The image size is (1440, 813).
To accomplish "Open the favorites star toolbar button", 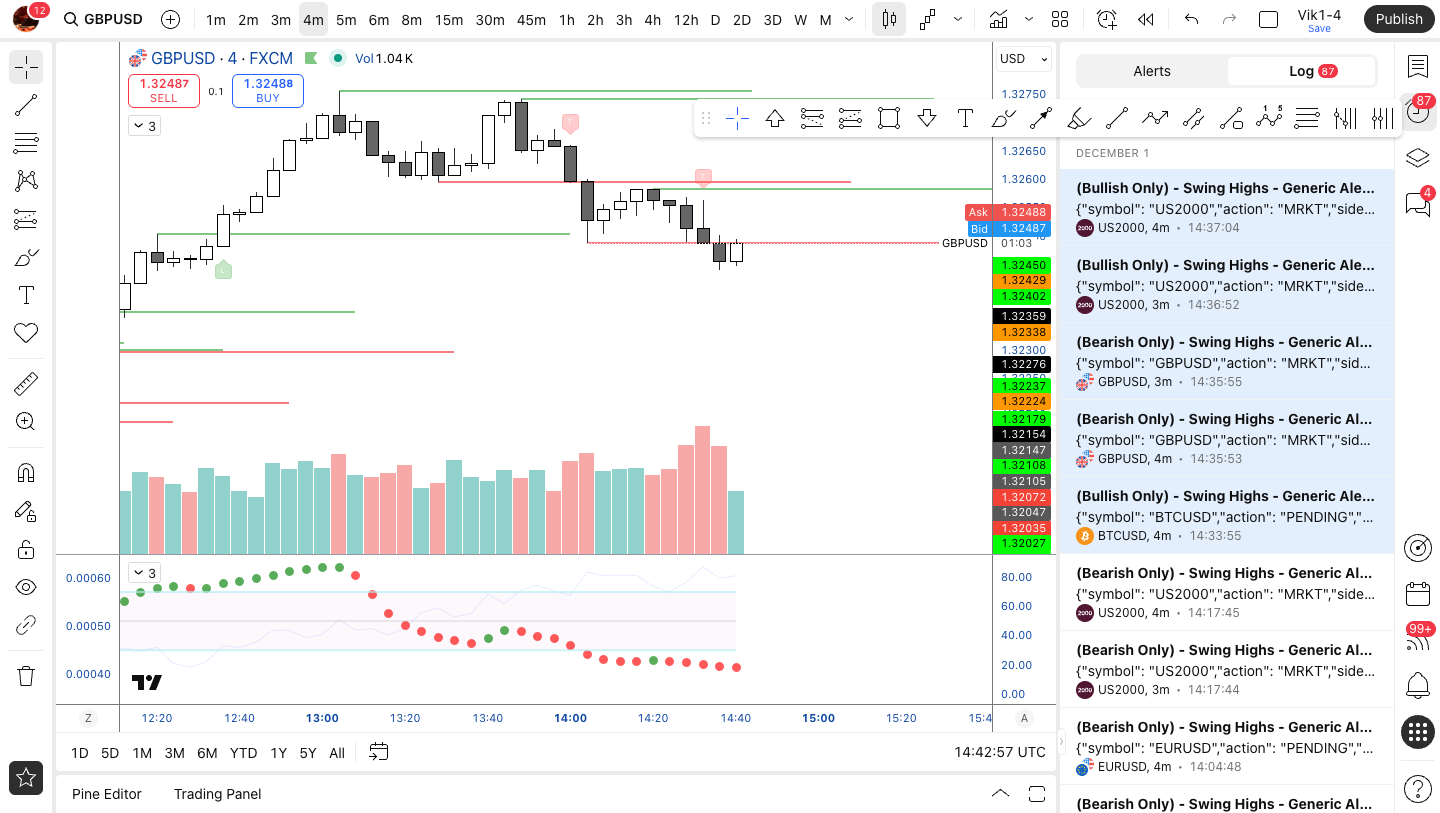I will [26, 777].
